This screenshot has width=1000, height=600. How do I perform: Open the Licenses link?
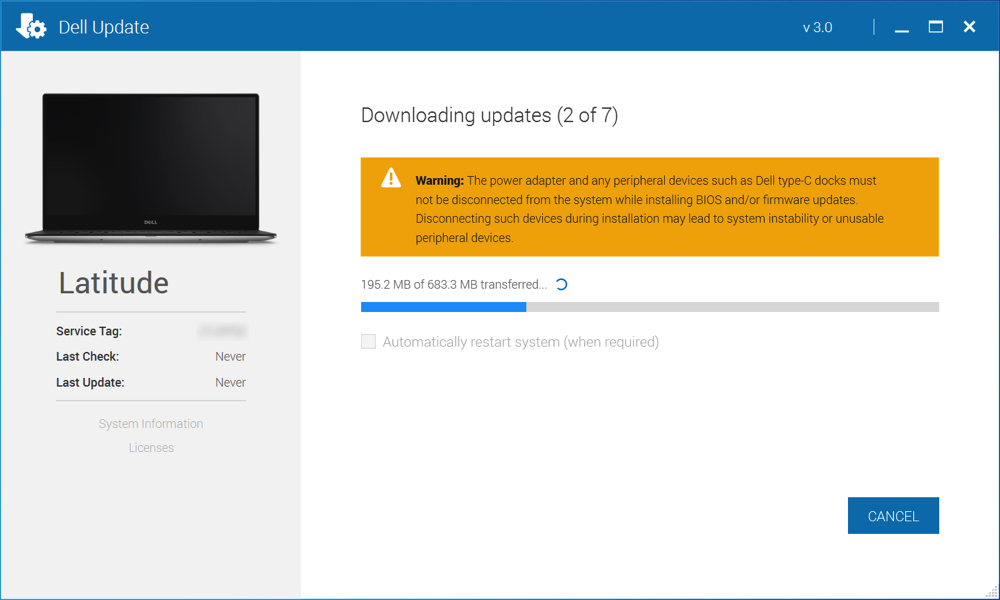click(x=151, y=448)
